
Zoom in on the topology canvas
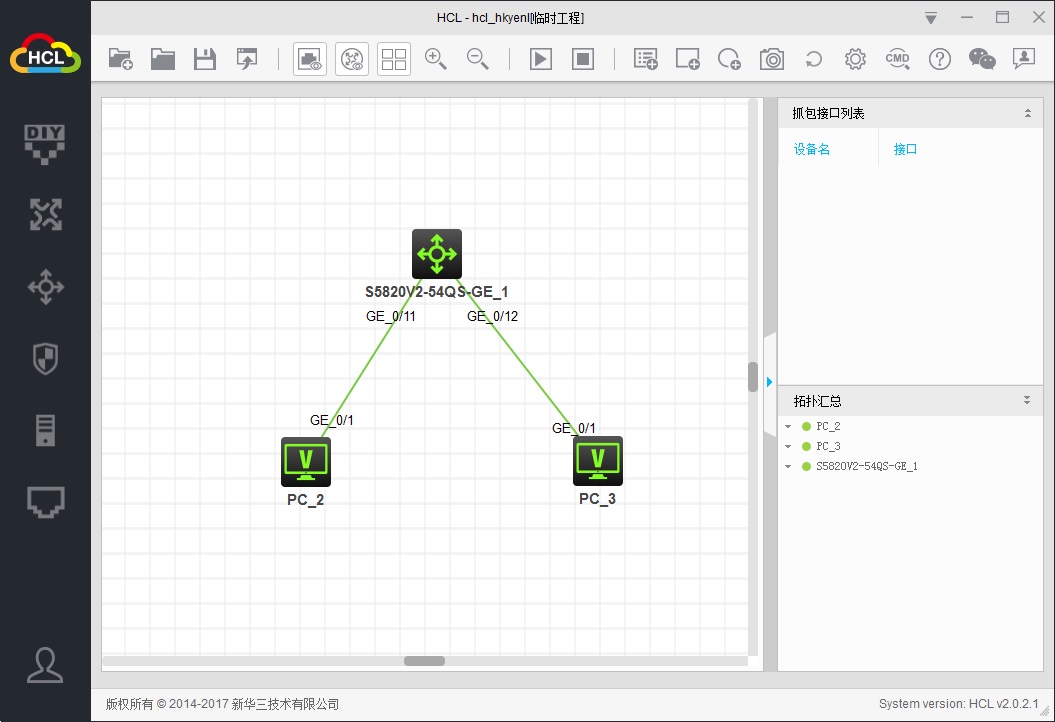[436, 59]
